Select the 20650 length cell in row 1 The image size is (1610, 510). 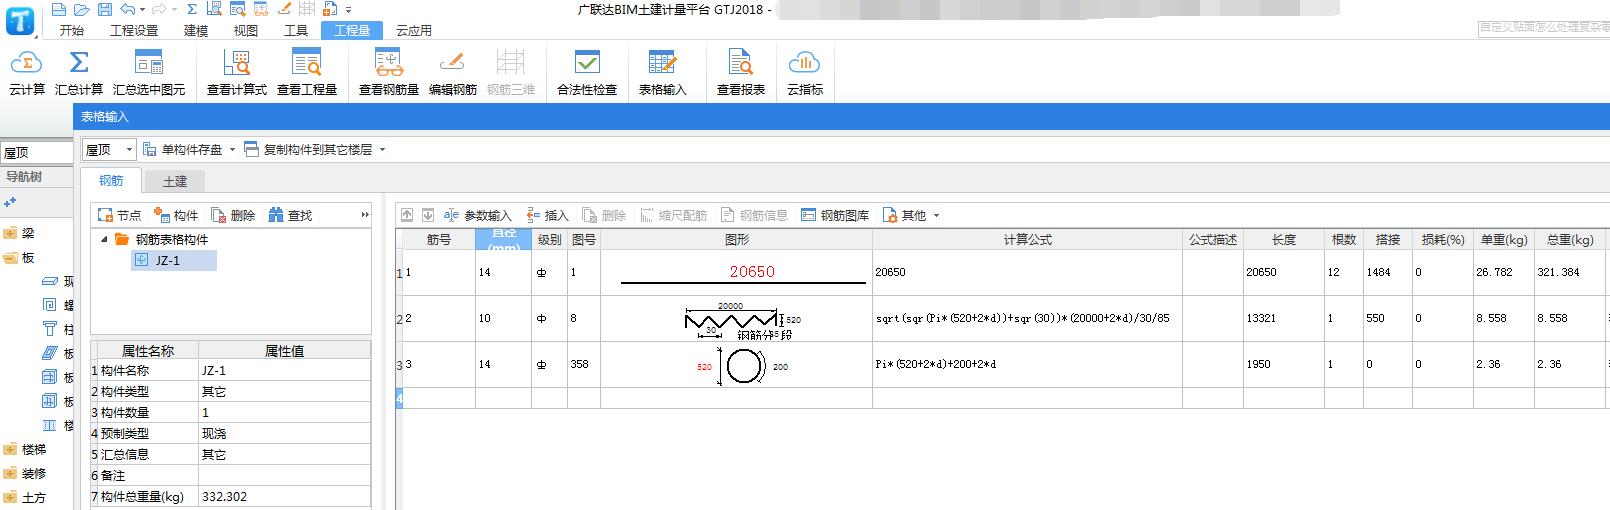pos(1284,272)
